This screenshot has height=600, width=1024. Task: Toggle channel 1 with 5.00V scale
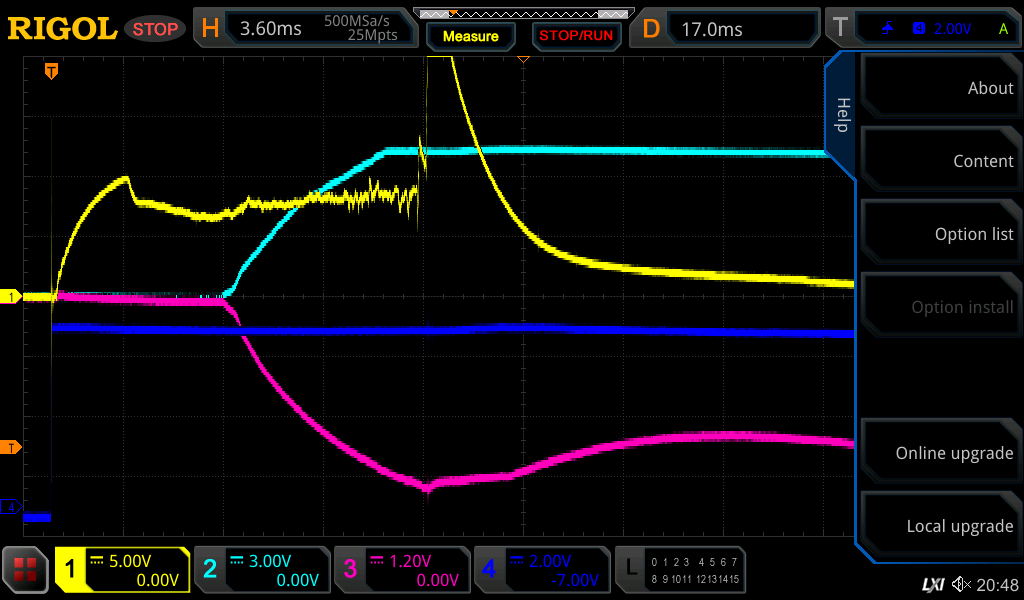[x=122, y=570]
